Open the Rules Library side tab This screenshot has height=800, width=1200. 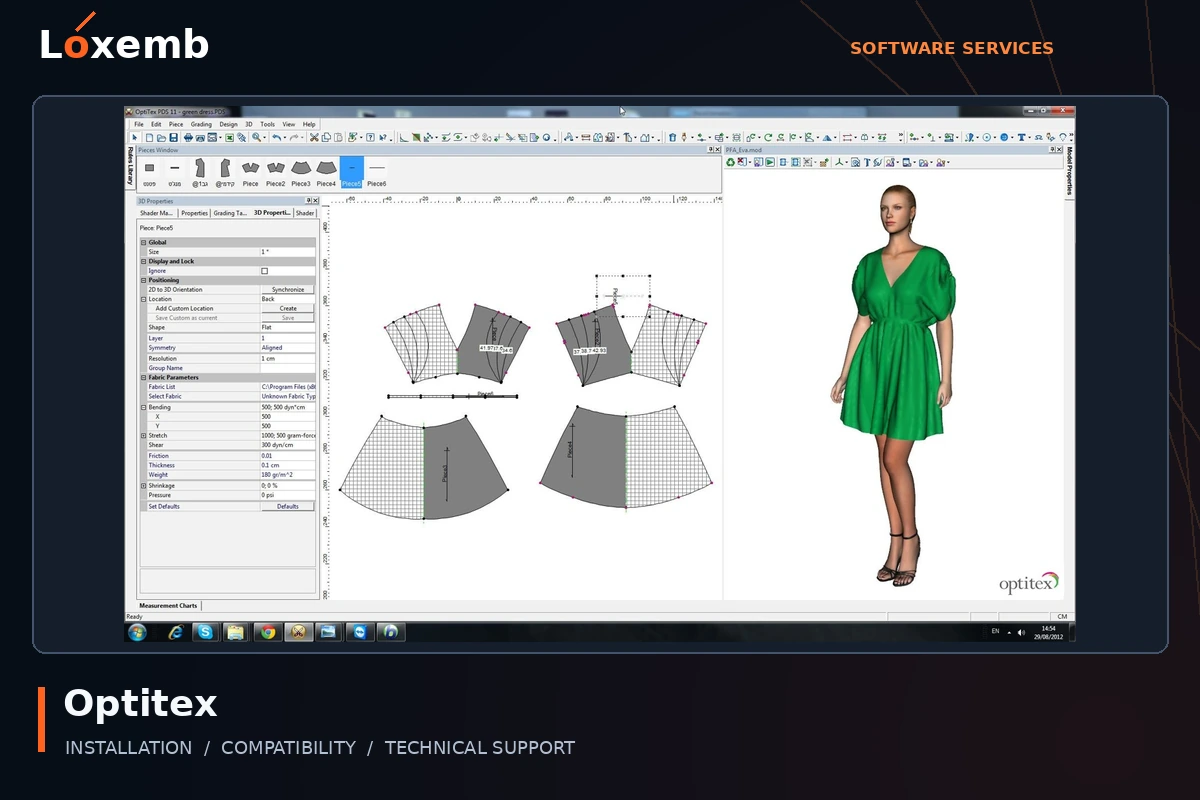click(130, 165)
